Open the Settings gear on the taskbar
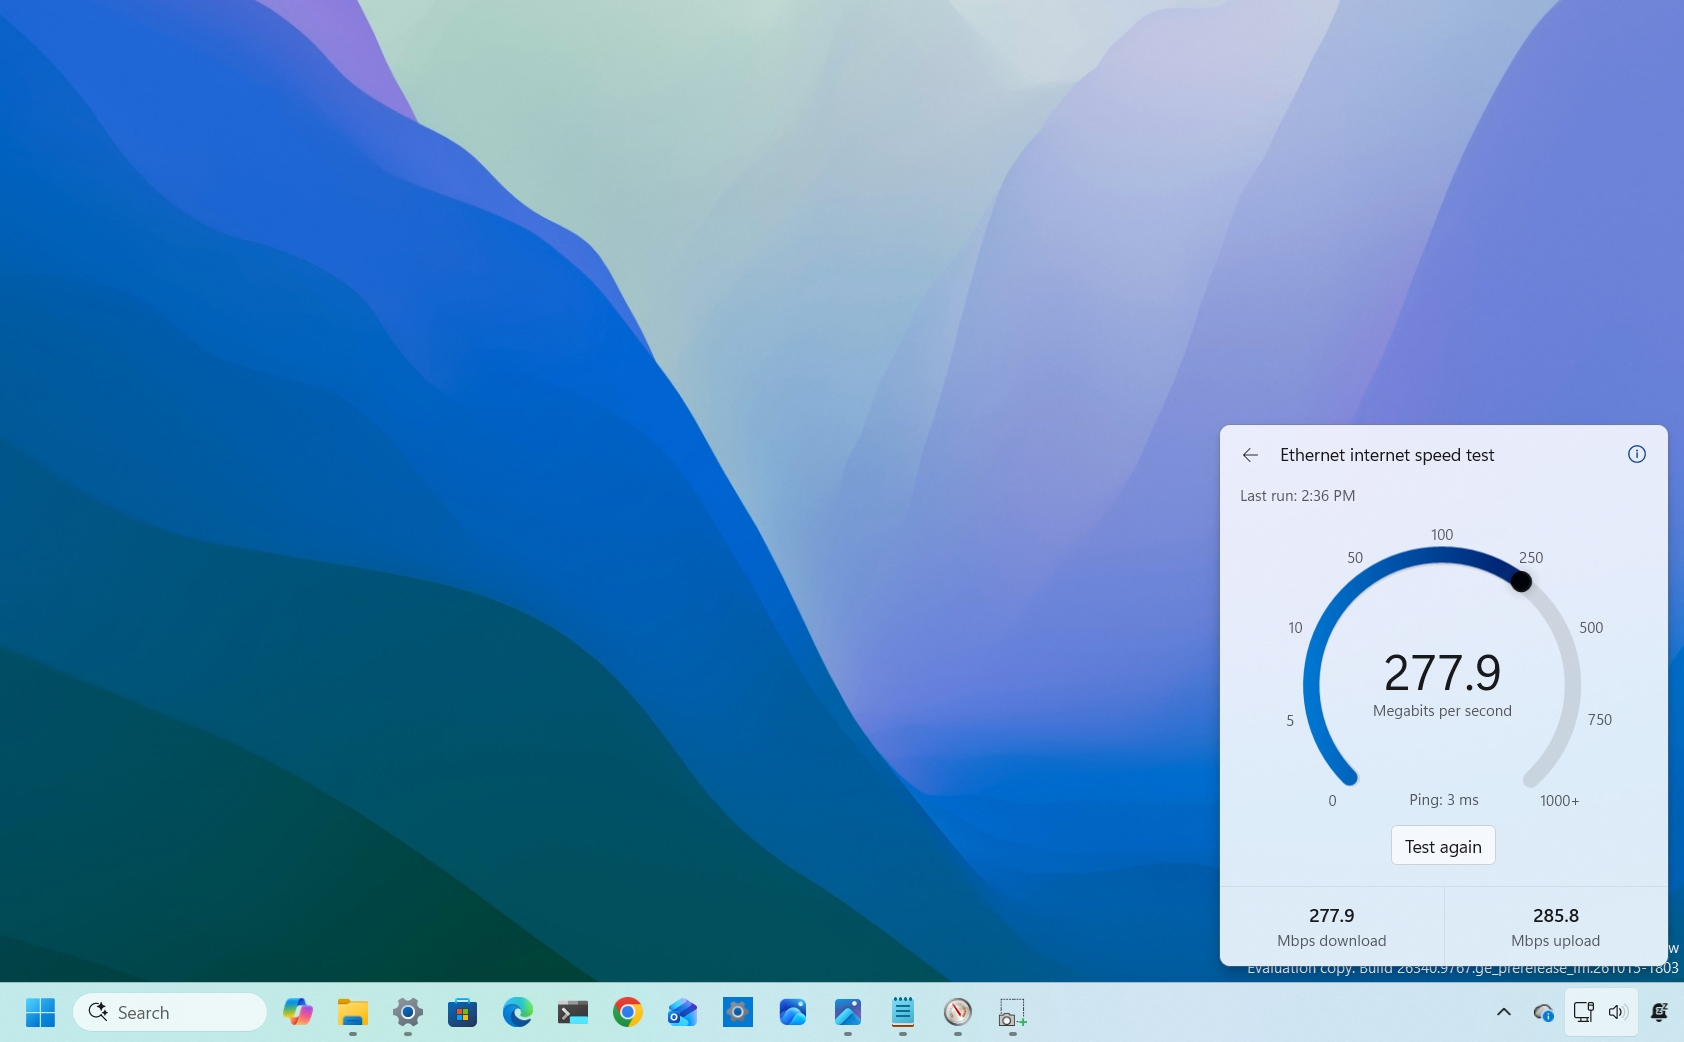This screenshot has width=1684, height=1042. point(407,1012)
